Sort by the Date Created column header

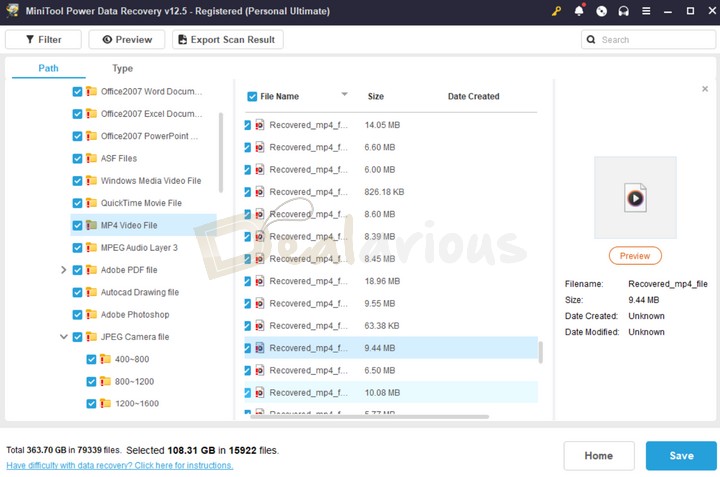point(473,96)
